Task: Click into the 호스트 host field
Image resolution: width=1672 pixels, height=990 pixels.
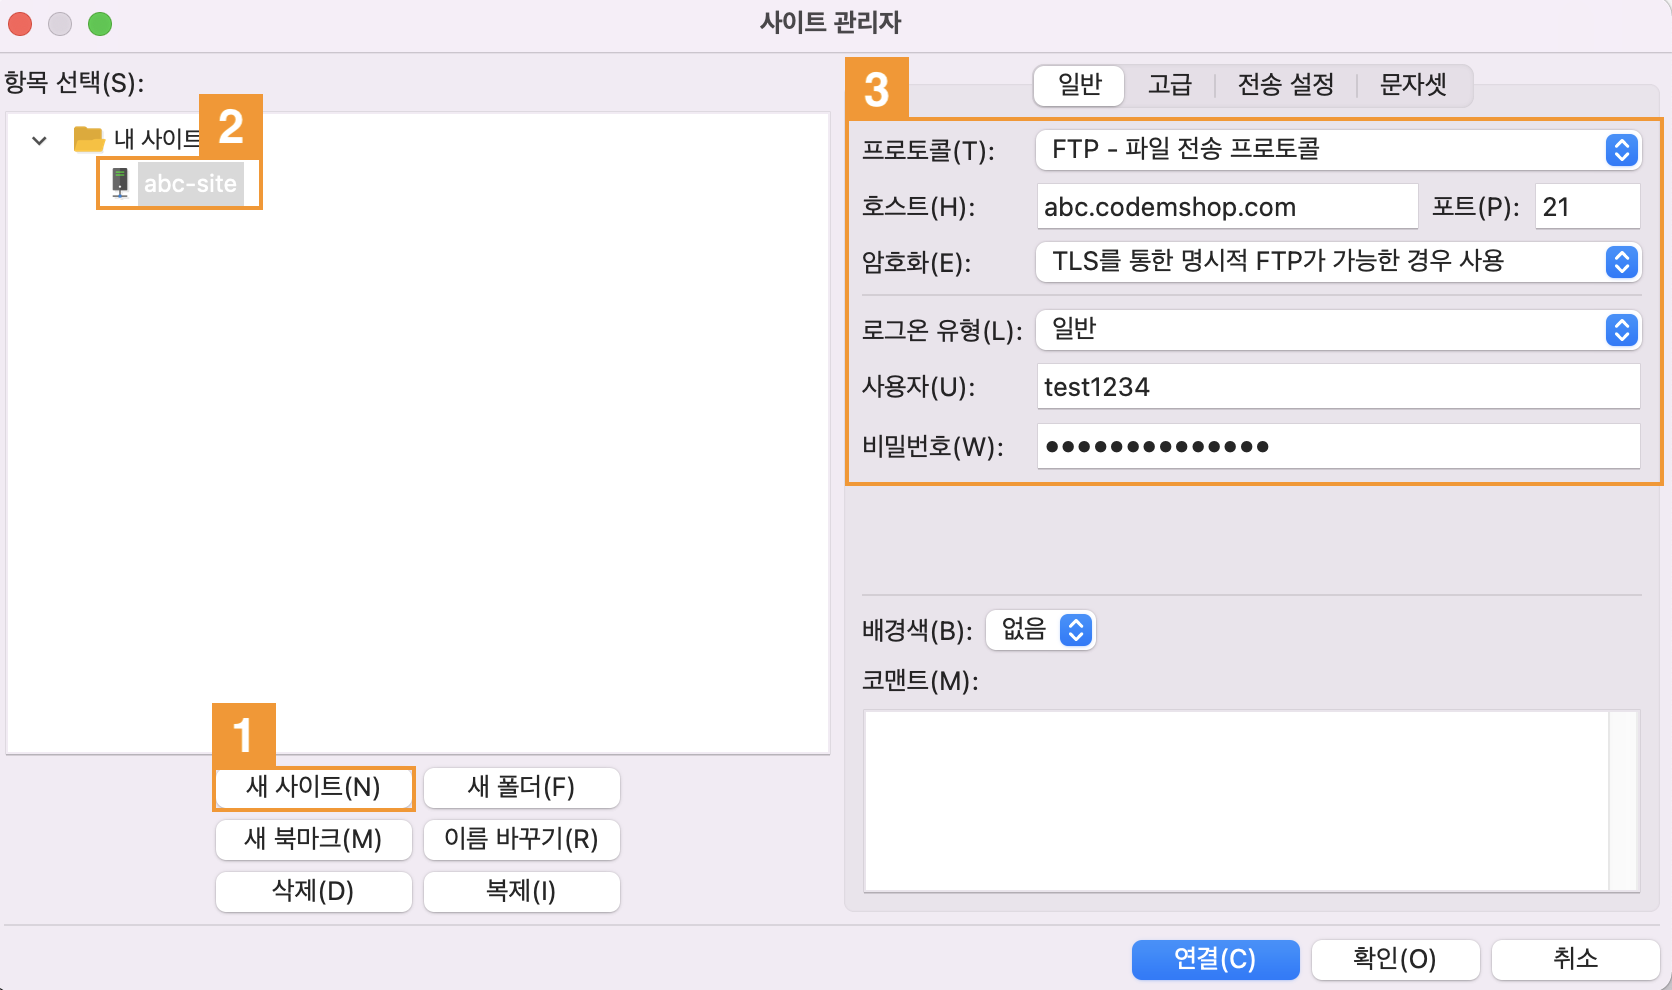Action: coord(1226,207)
